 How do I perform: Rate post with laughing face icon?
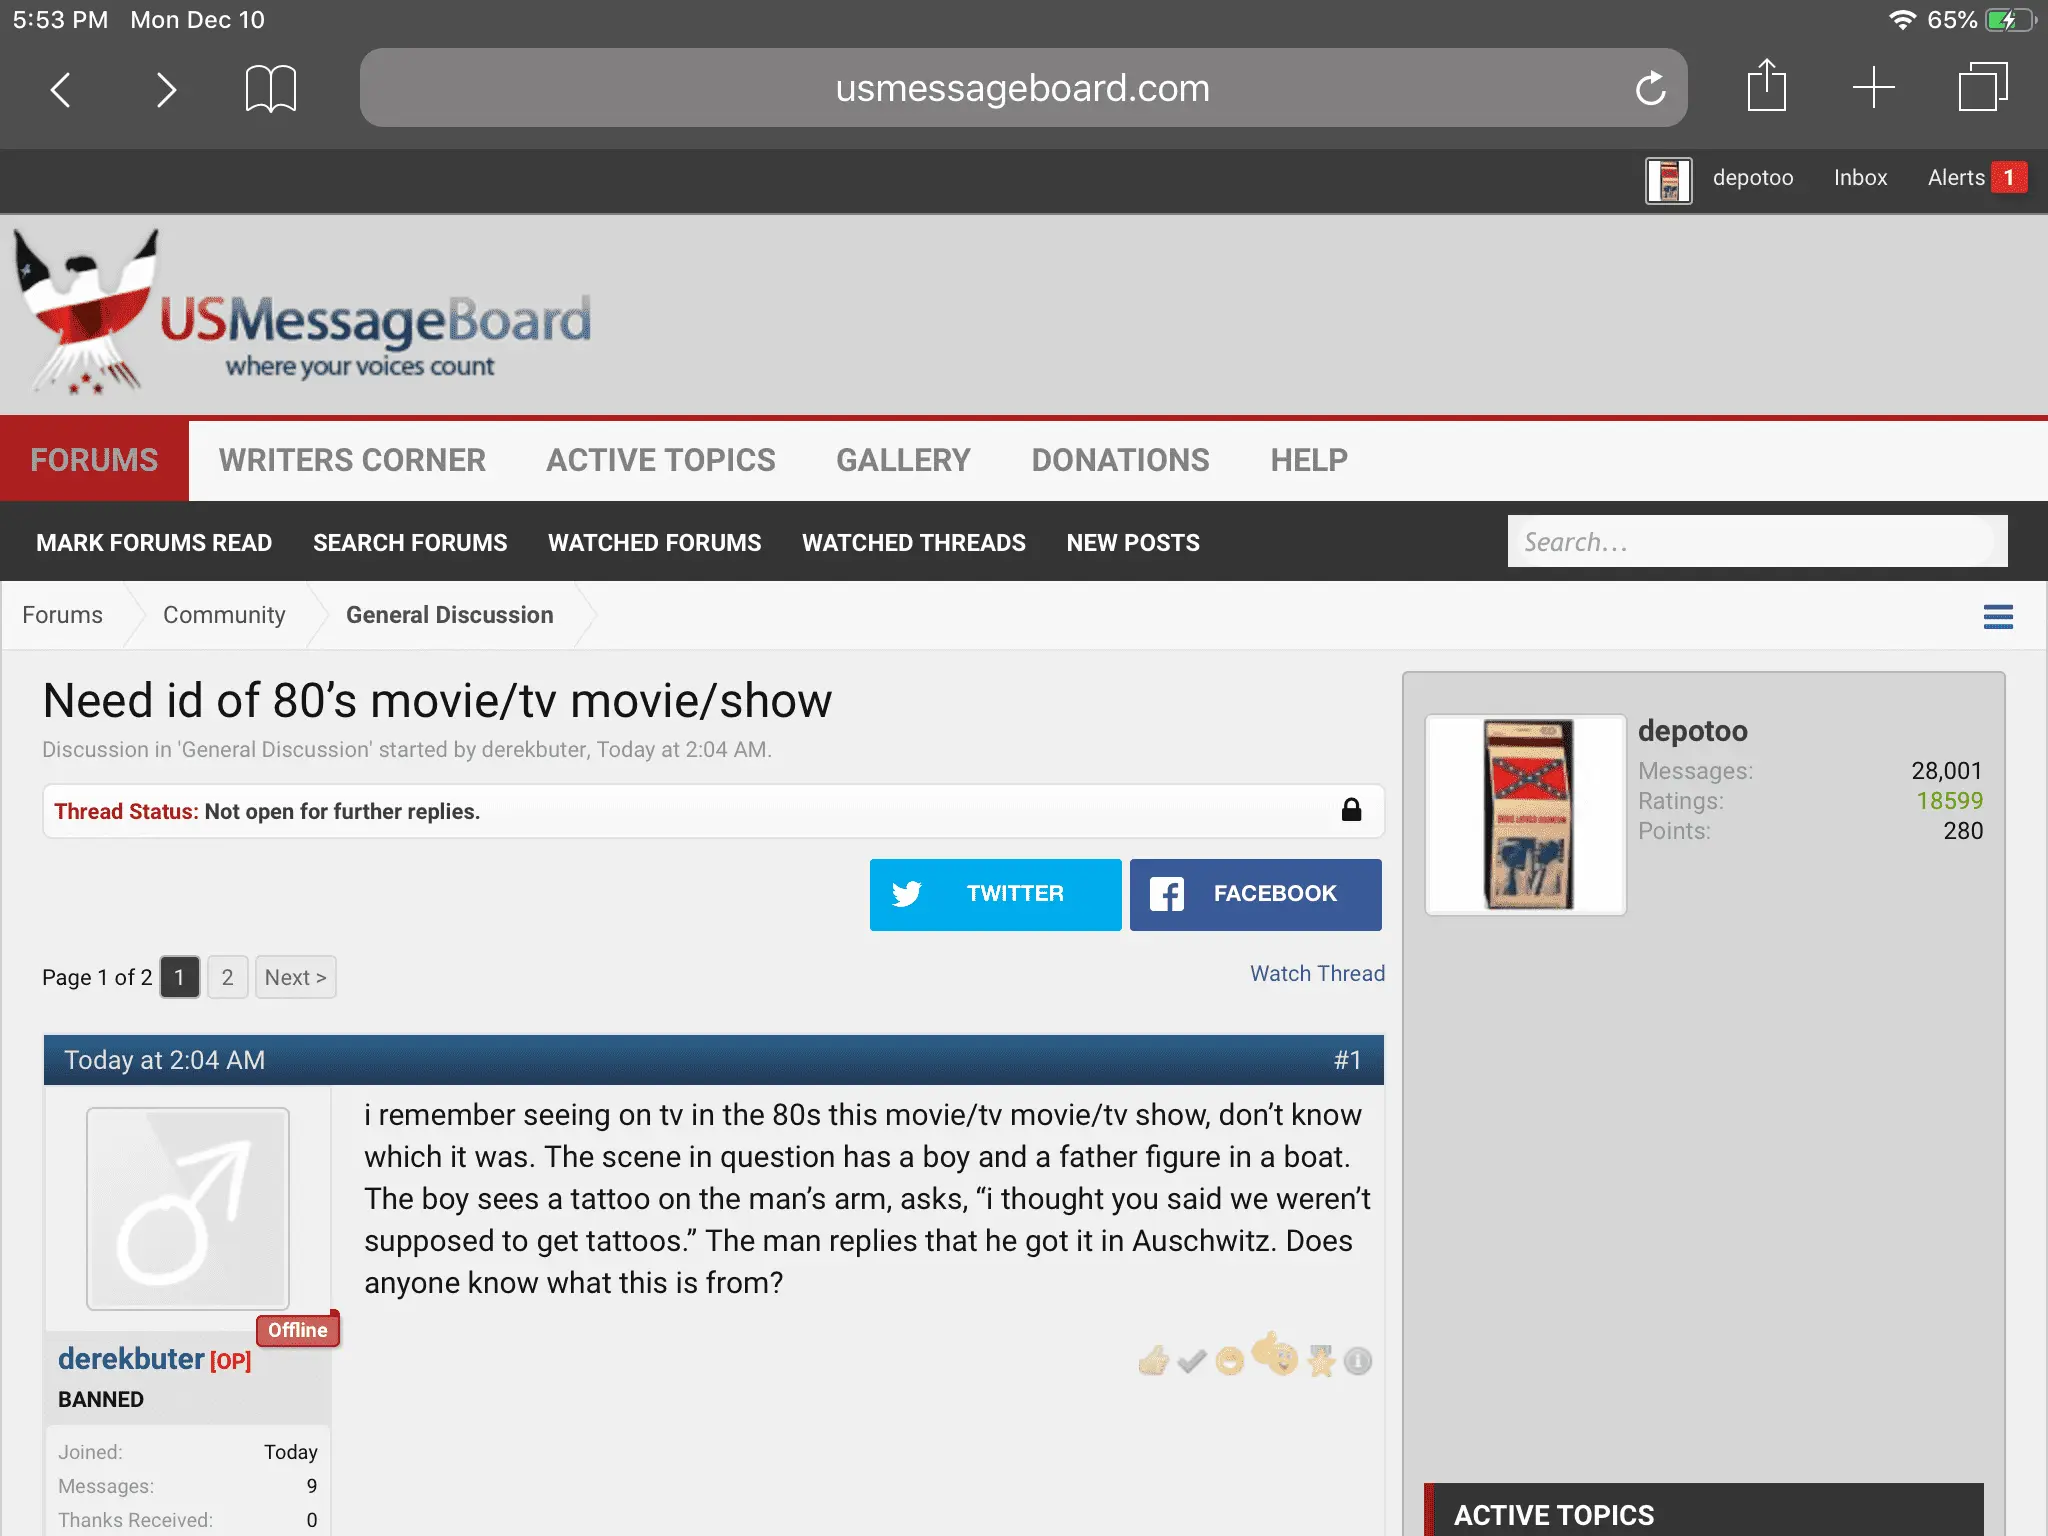pyautogui.click(x=1230, y=1361)
